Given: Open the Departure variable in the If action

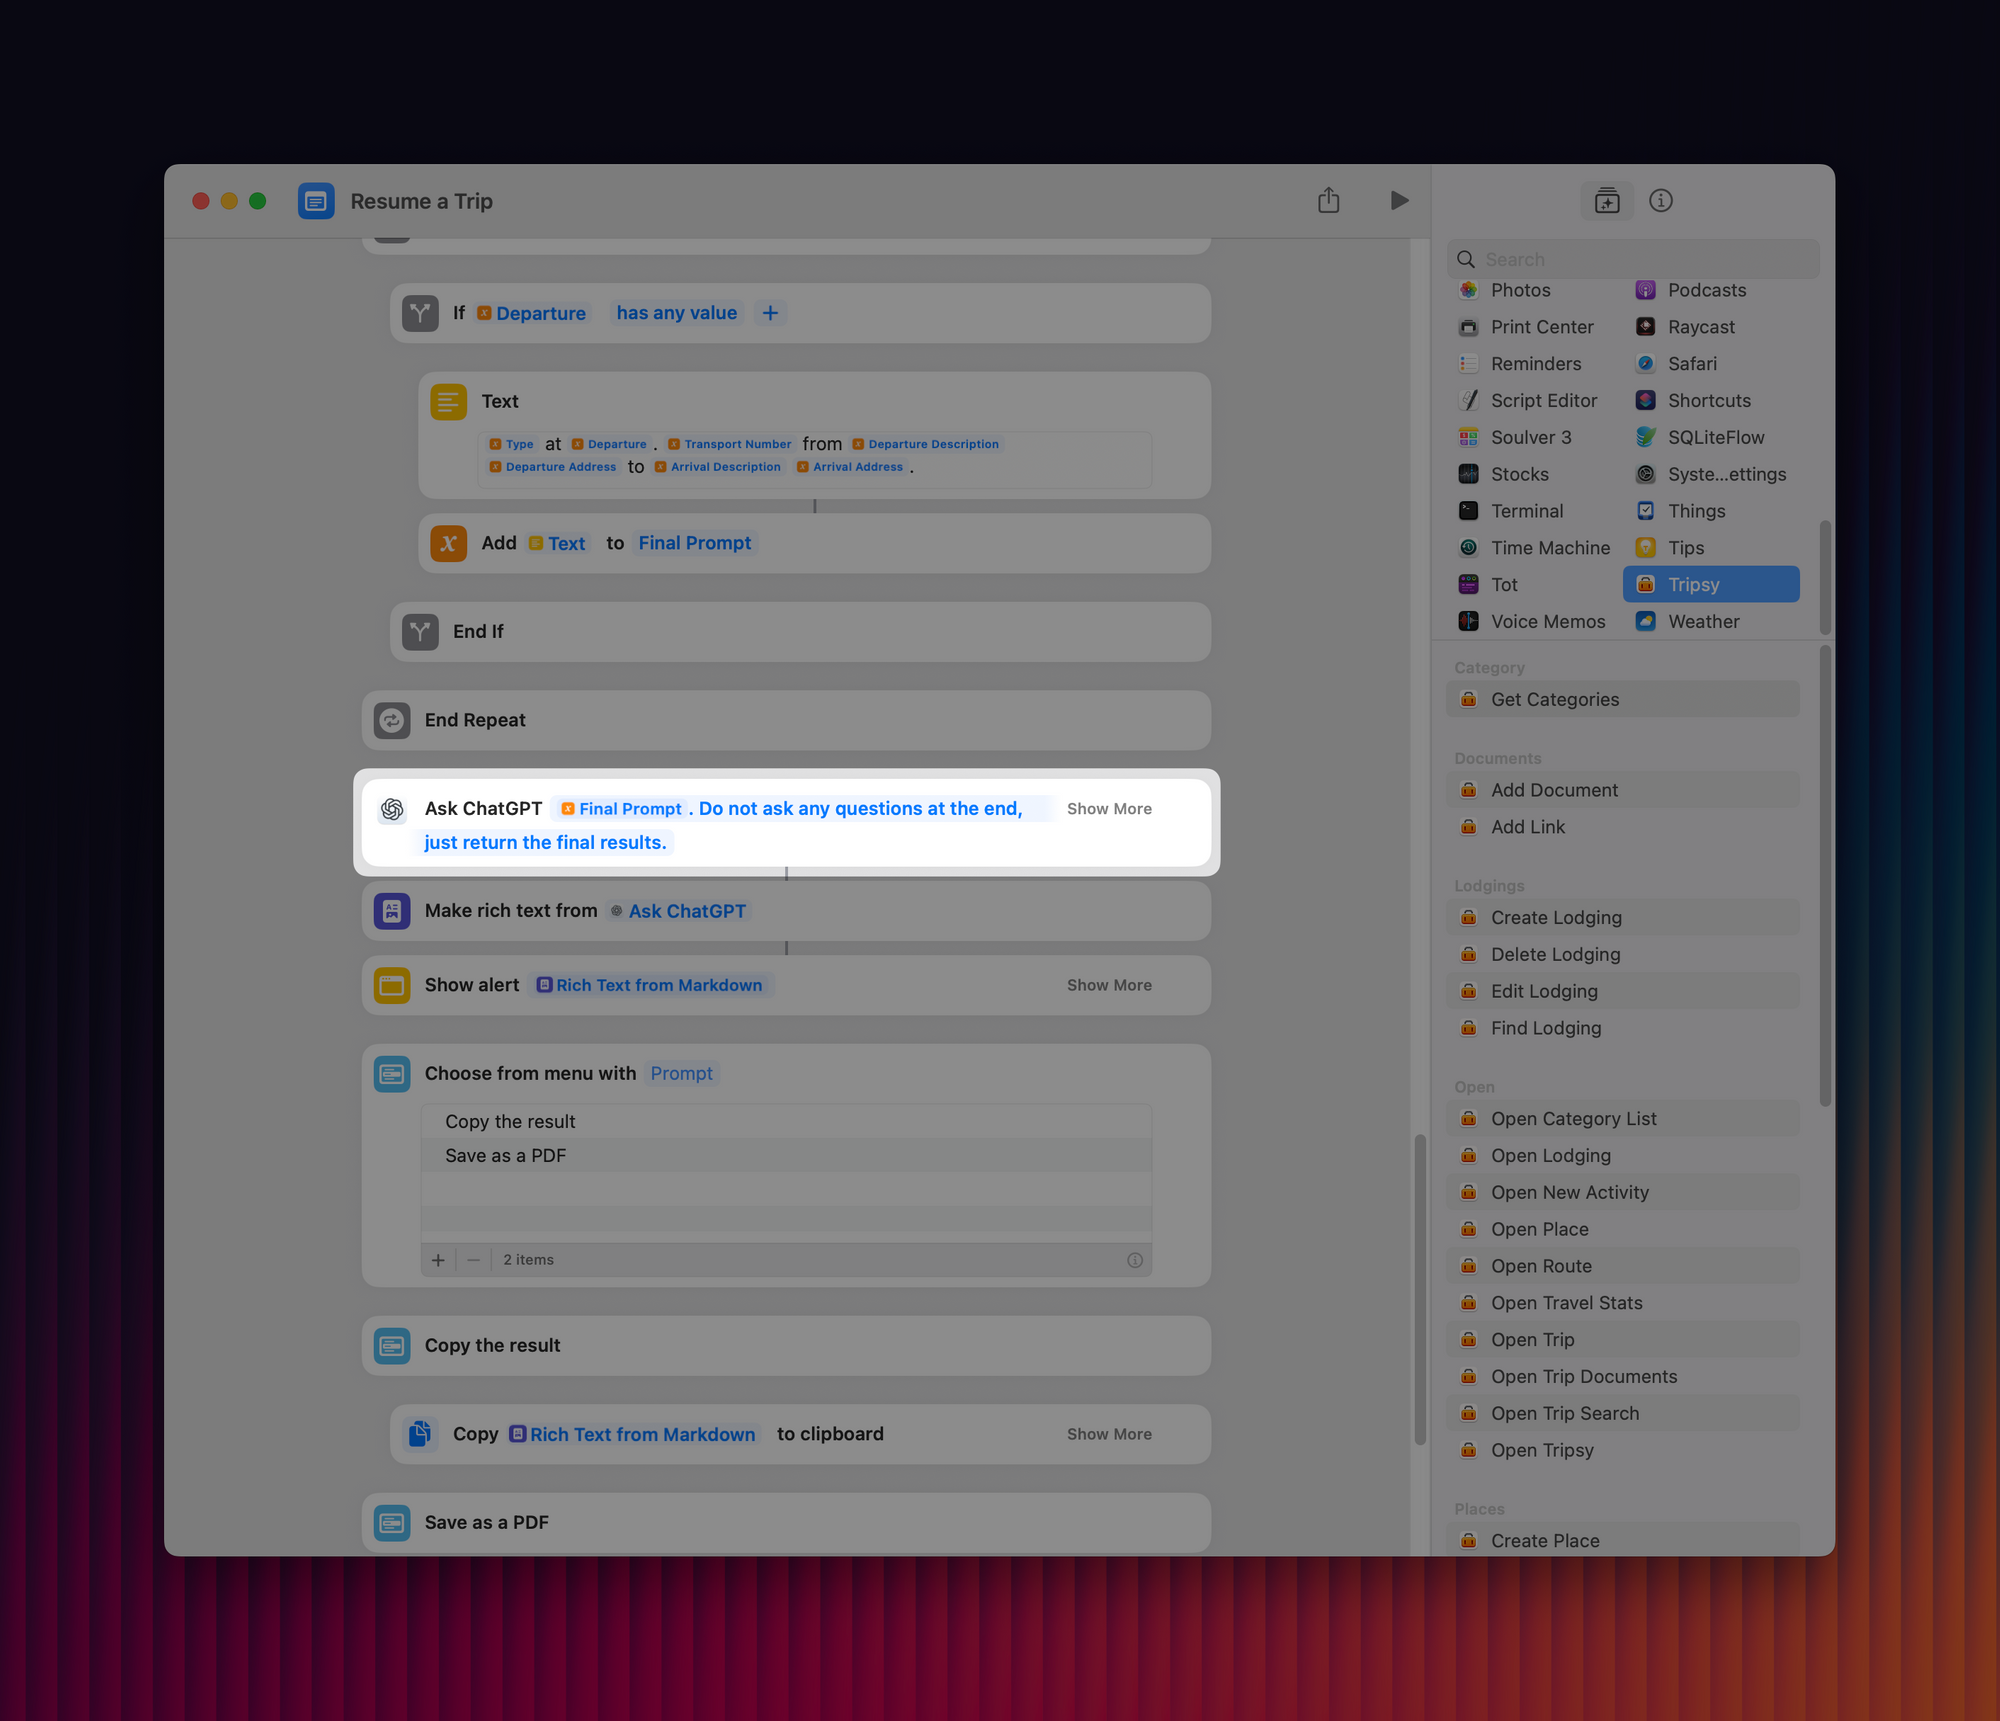Looking at the screenshot, I should point(532,313).
